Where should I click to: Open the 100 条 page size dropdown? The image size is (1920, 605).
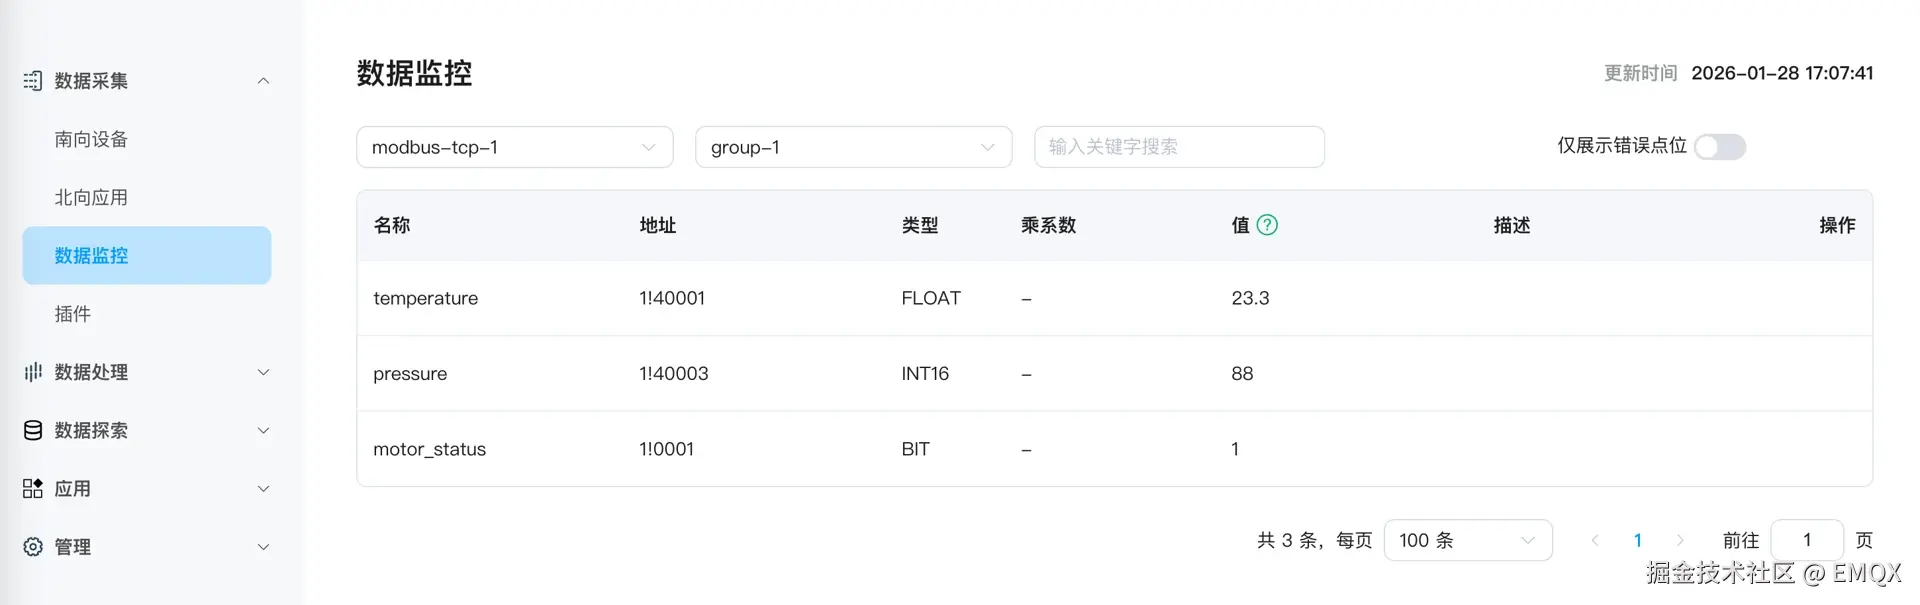(1467, 540)
